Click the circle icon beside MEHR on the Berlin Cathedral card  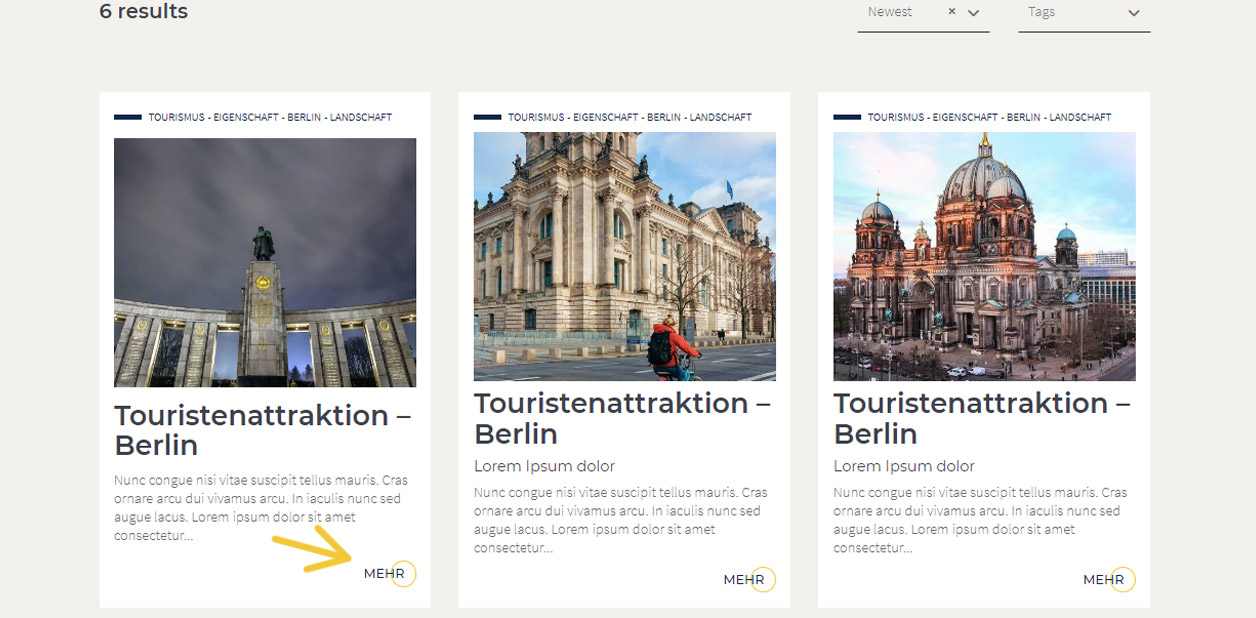click(1123, 579)
